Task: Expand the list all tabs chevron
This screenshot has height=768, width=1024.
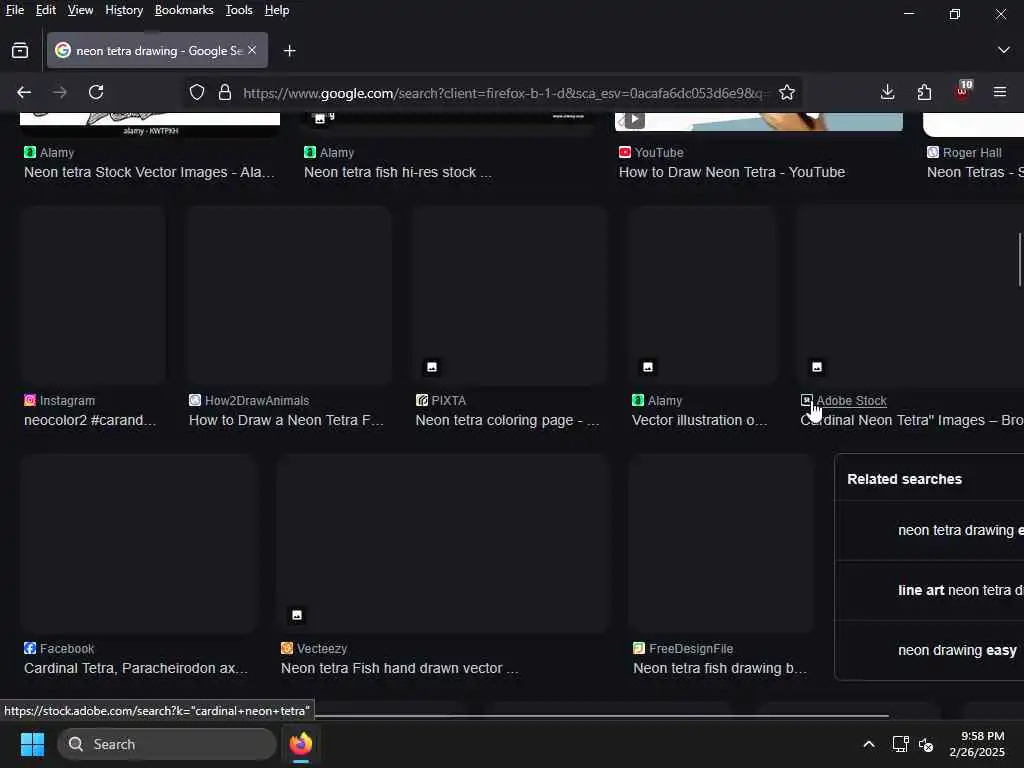Action: pos(1004,50)
